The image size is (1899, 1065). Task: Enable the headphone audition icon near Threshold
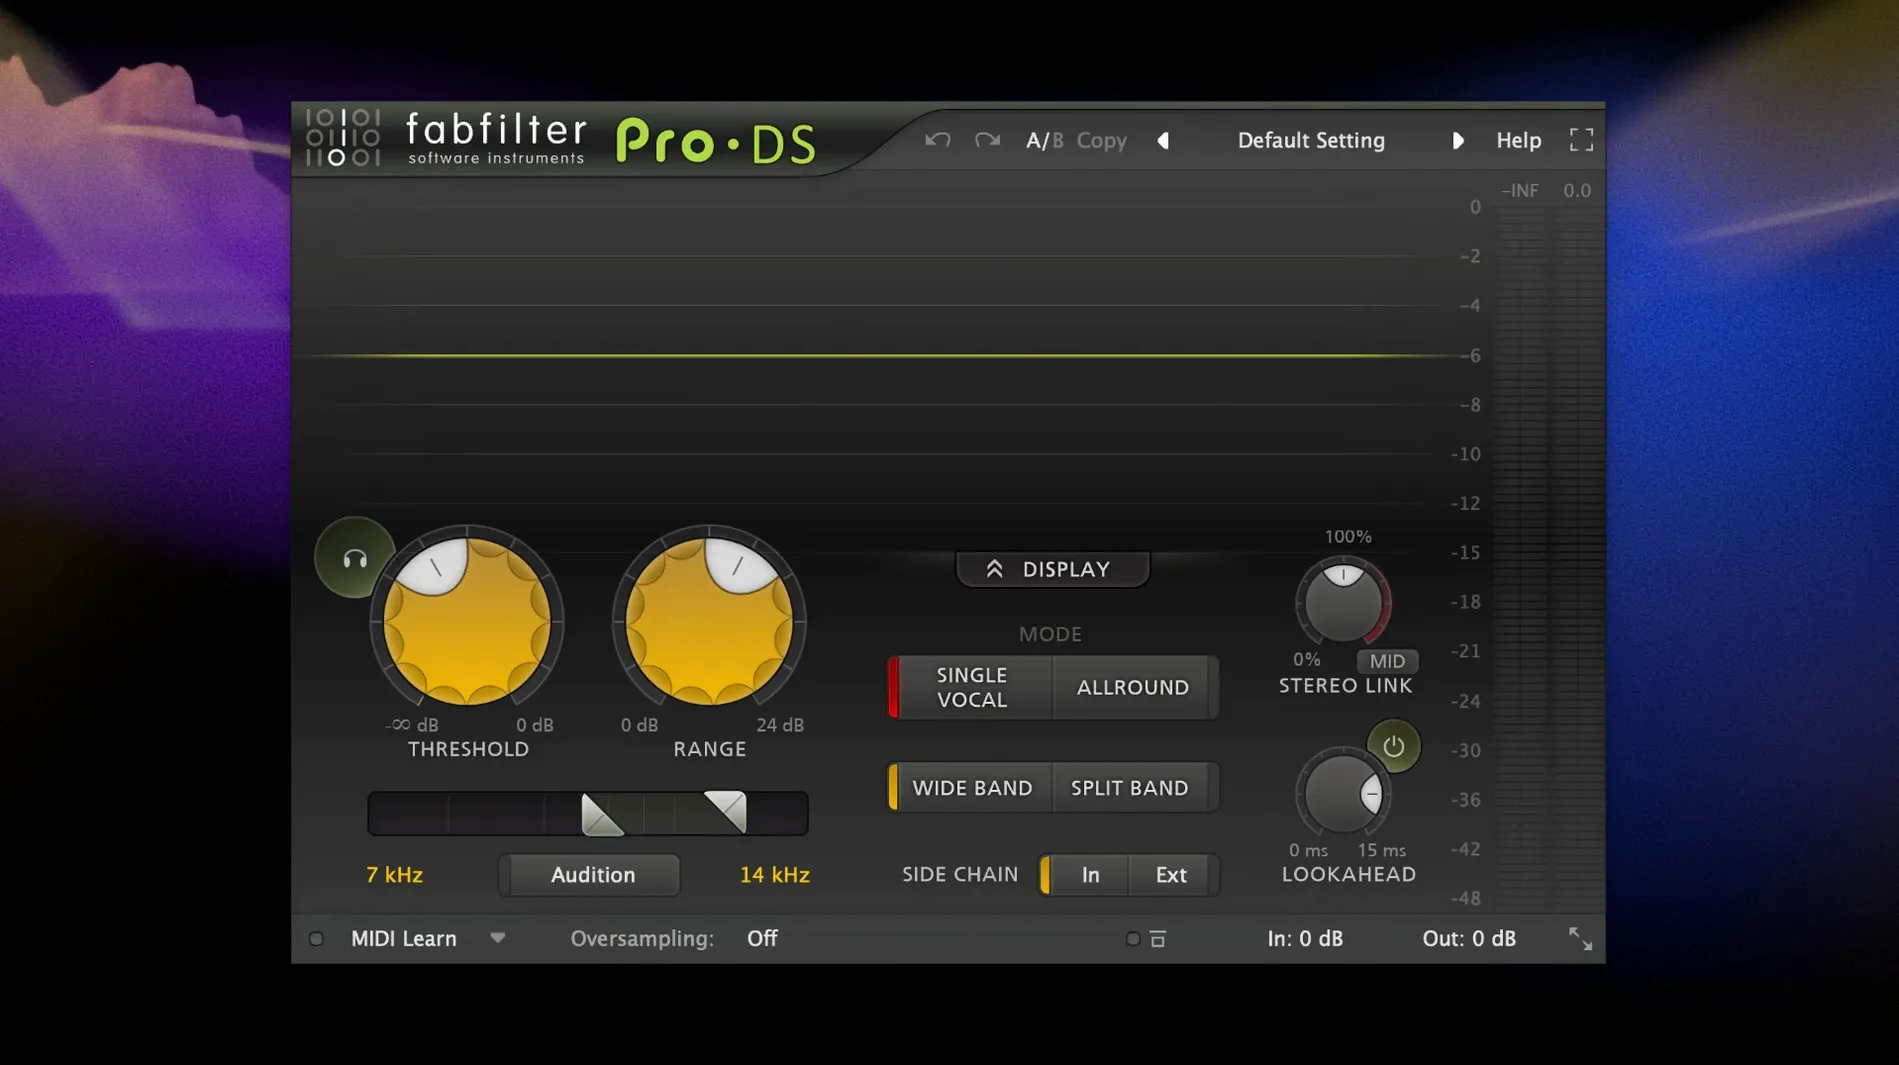(x=354, y=559)
